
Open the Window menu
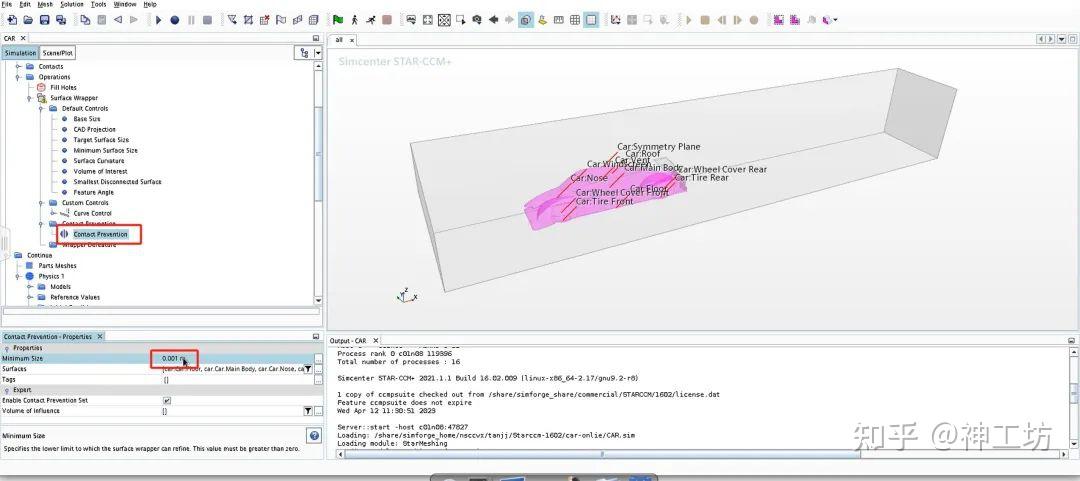(x=125, y=4)
